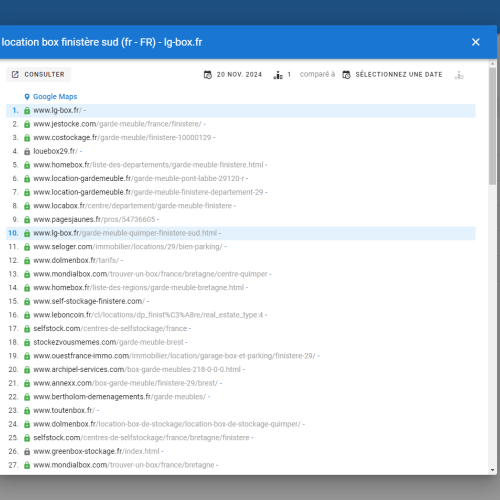The height and width of the screenshot is (500, 500).
Task: Open the 20 NOV. 2024 calendar icon
Action: (x=208, y=75)
